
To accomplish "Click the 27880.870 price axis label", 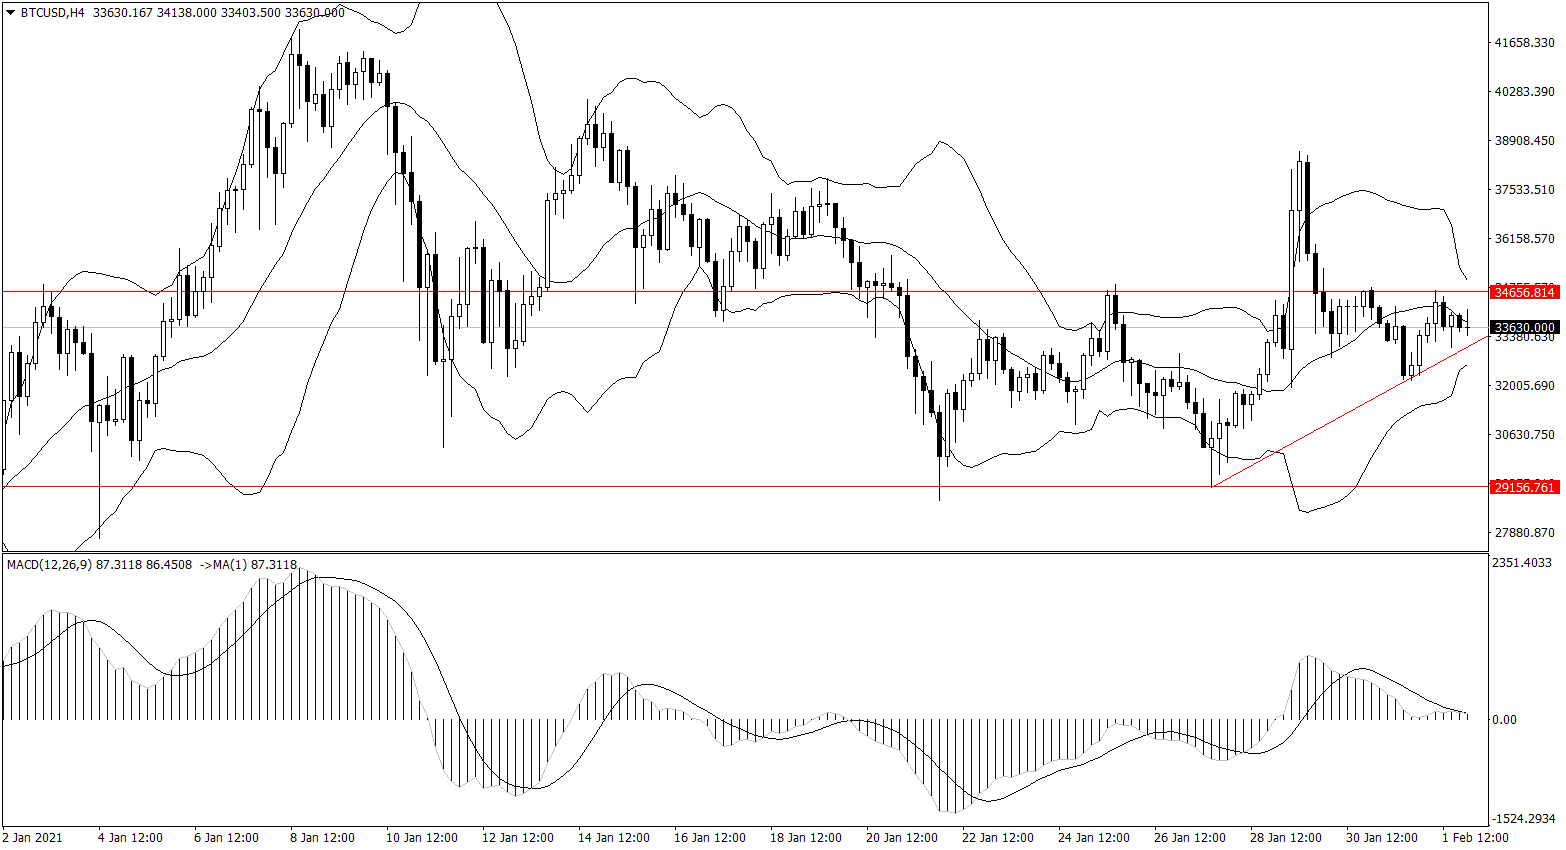I will coord(1524,533).
